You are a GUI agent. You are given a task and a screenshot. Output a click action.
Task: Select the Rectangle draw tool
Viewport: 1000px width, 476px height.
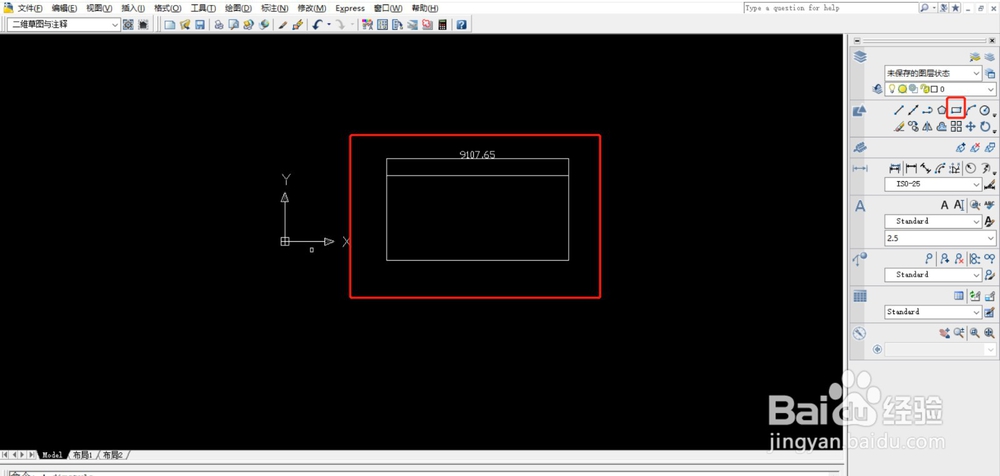pyautogui.click(x=956, y=110)
